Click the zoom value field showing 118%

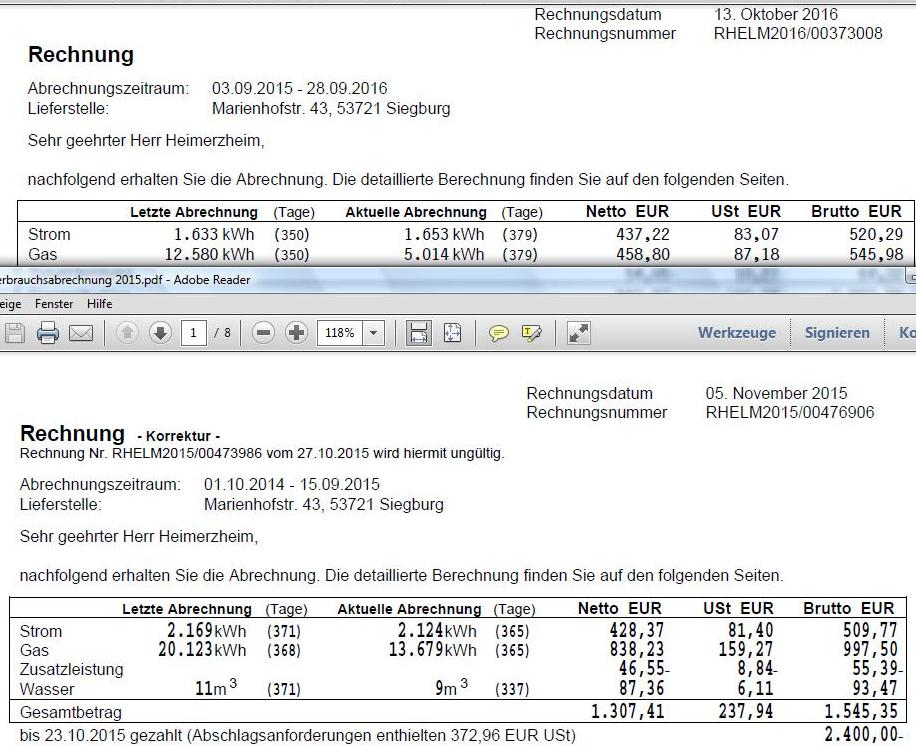pos(340,333)
